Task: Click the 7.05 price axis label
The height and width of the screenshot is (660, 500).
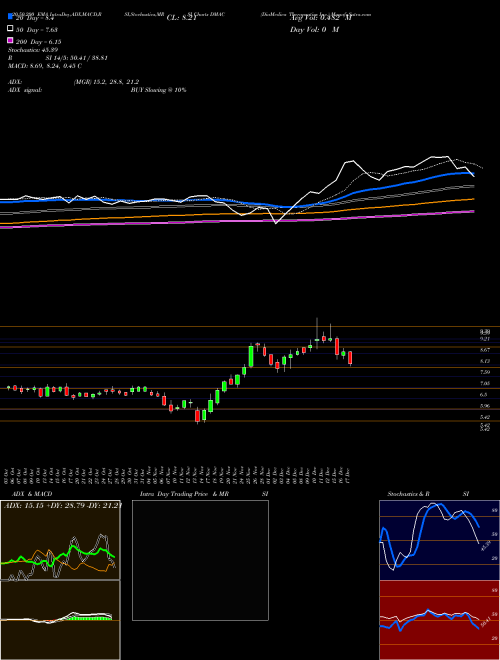Action: [484, 383]
